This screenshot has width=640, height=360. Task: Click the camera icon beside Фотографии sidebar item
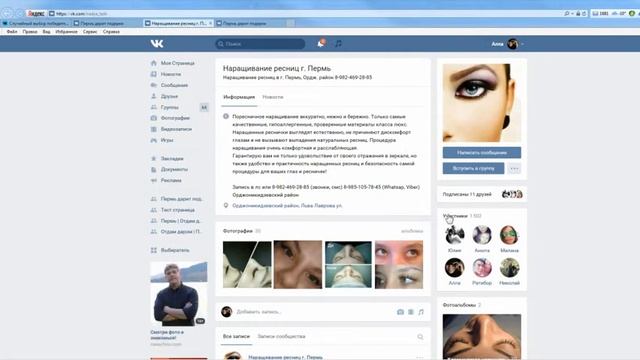tap(153, 118)
